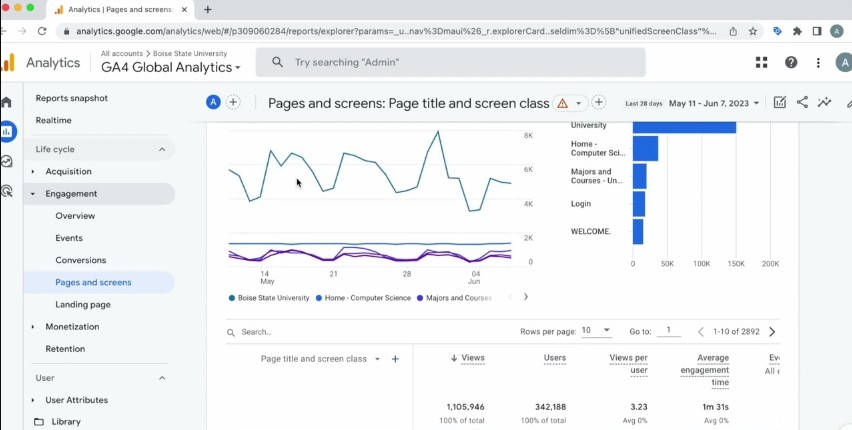Click the Analytics logo text
852x430 pixels.
[53, 63]
